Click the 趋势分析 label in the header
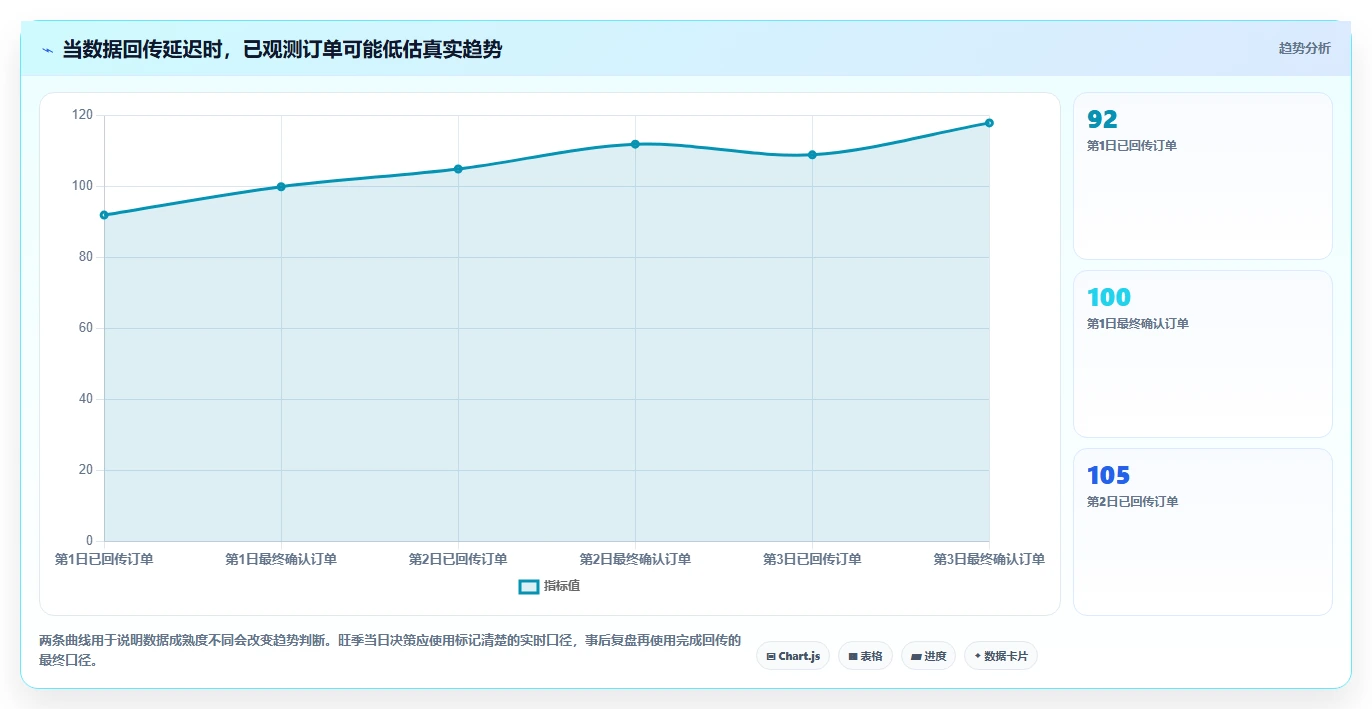The width and height of the screenshot is (1372, 709). [x=1304, y=48]
